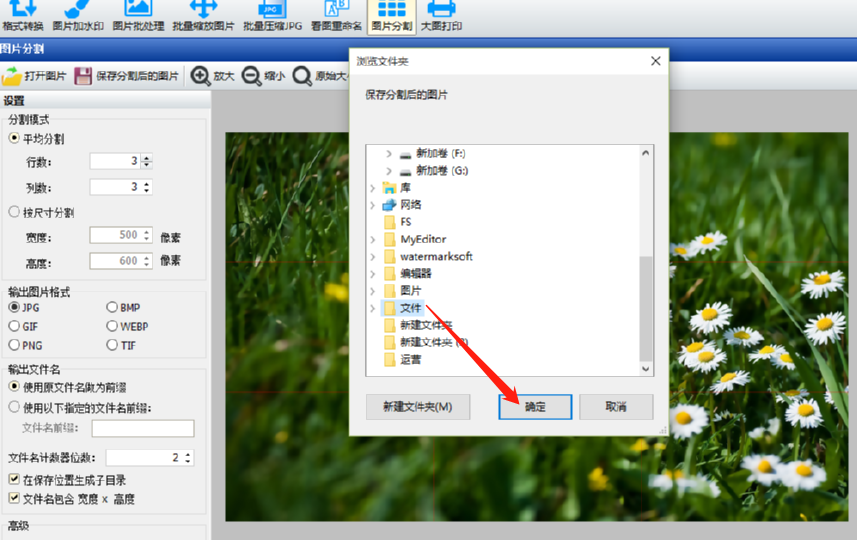This screenshot has height=540, width=857.
Task: Click the 行数 rows stepper
Action: 146,161
